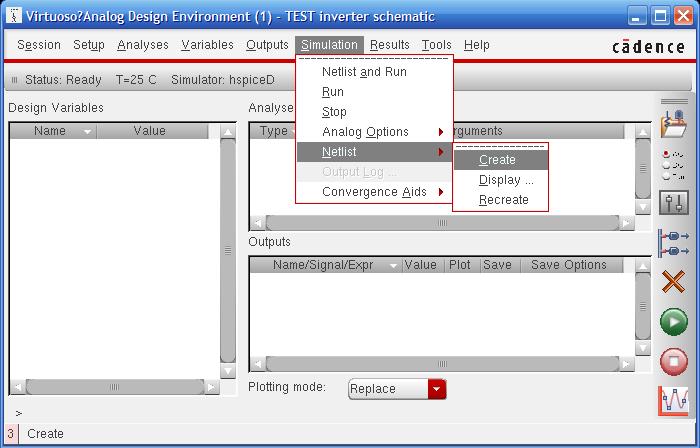Click the Name column header in Design Variables

pos(50,131)
